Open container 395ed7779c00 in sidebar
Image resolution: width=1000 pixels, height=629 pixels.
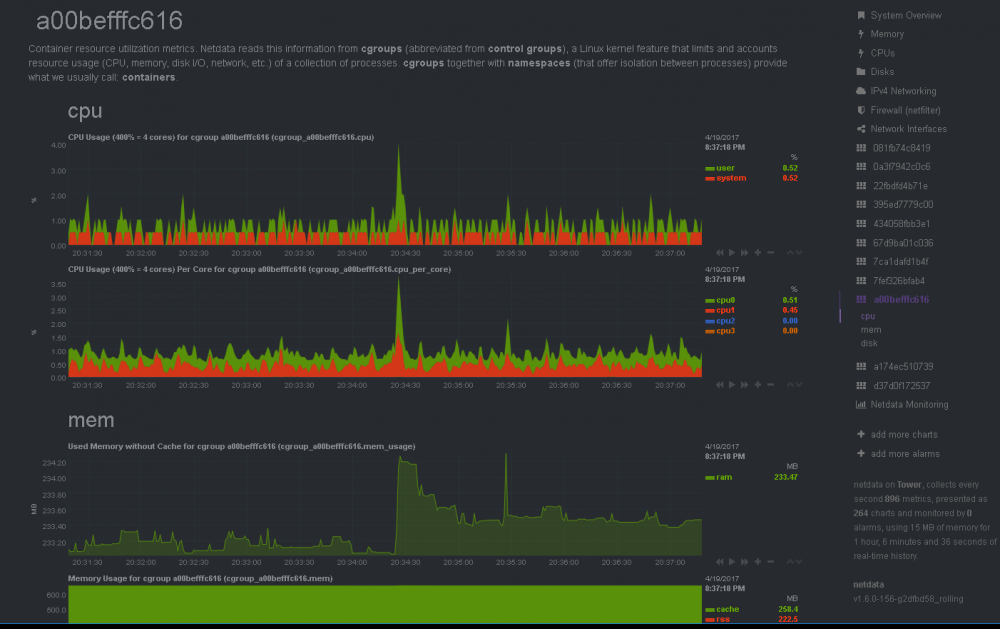[903, 205]
